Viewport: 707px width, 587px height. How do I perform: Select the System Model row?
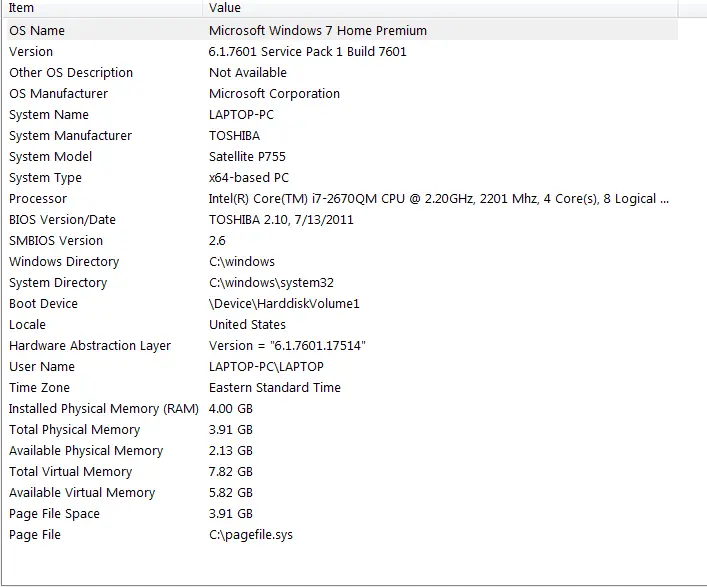pos(343,156)
